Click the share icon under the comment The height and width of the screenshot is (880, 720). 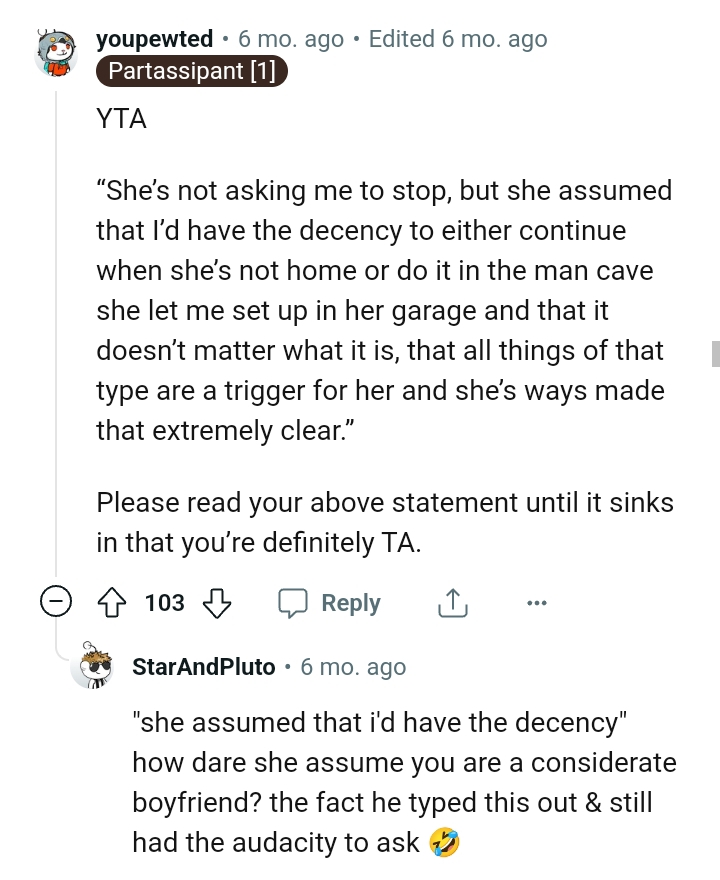coord(452,602)
